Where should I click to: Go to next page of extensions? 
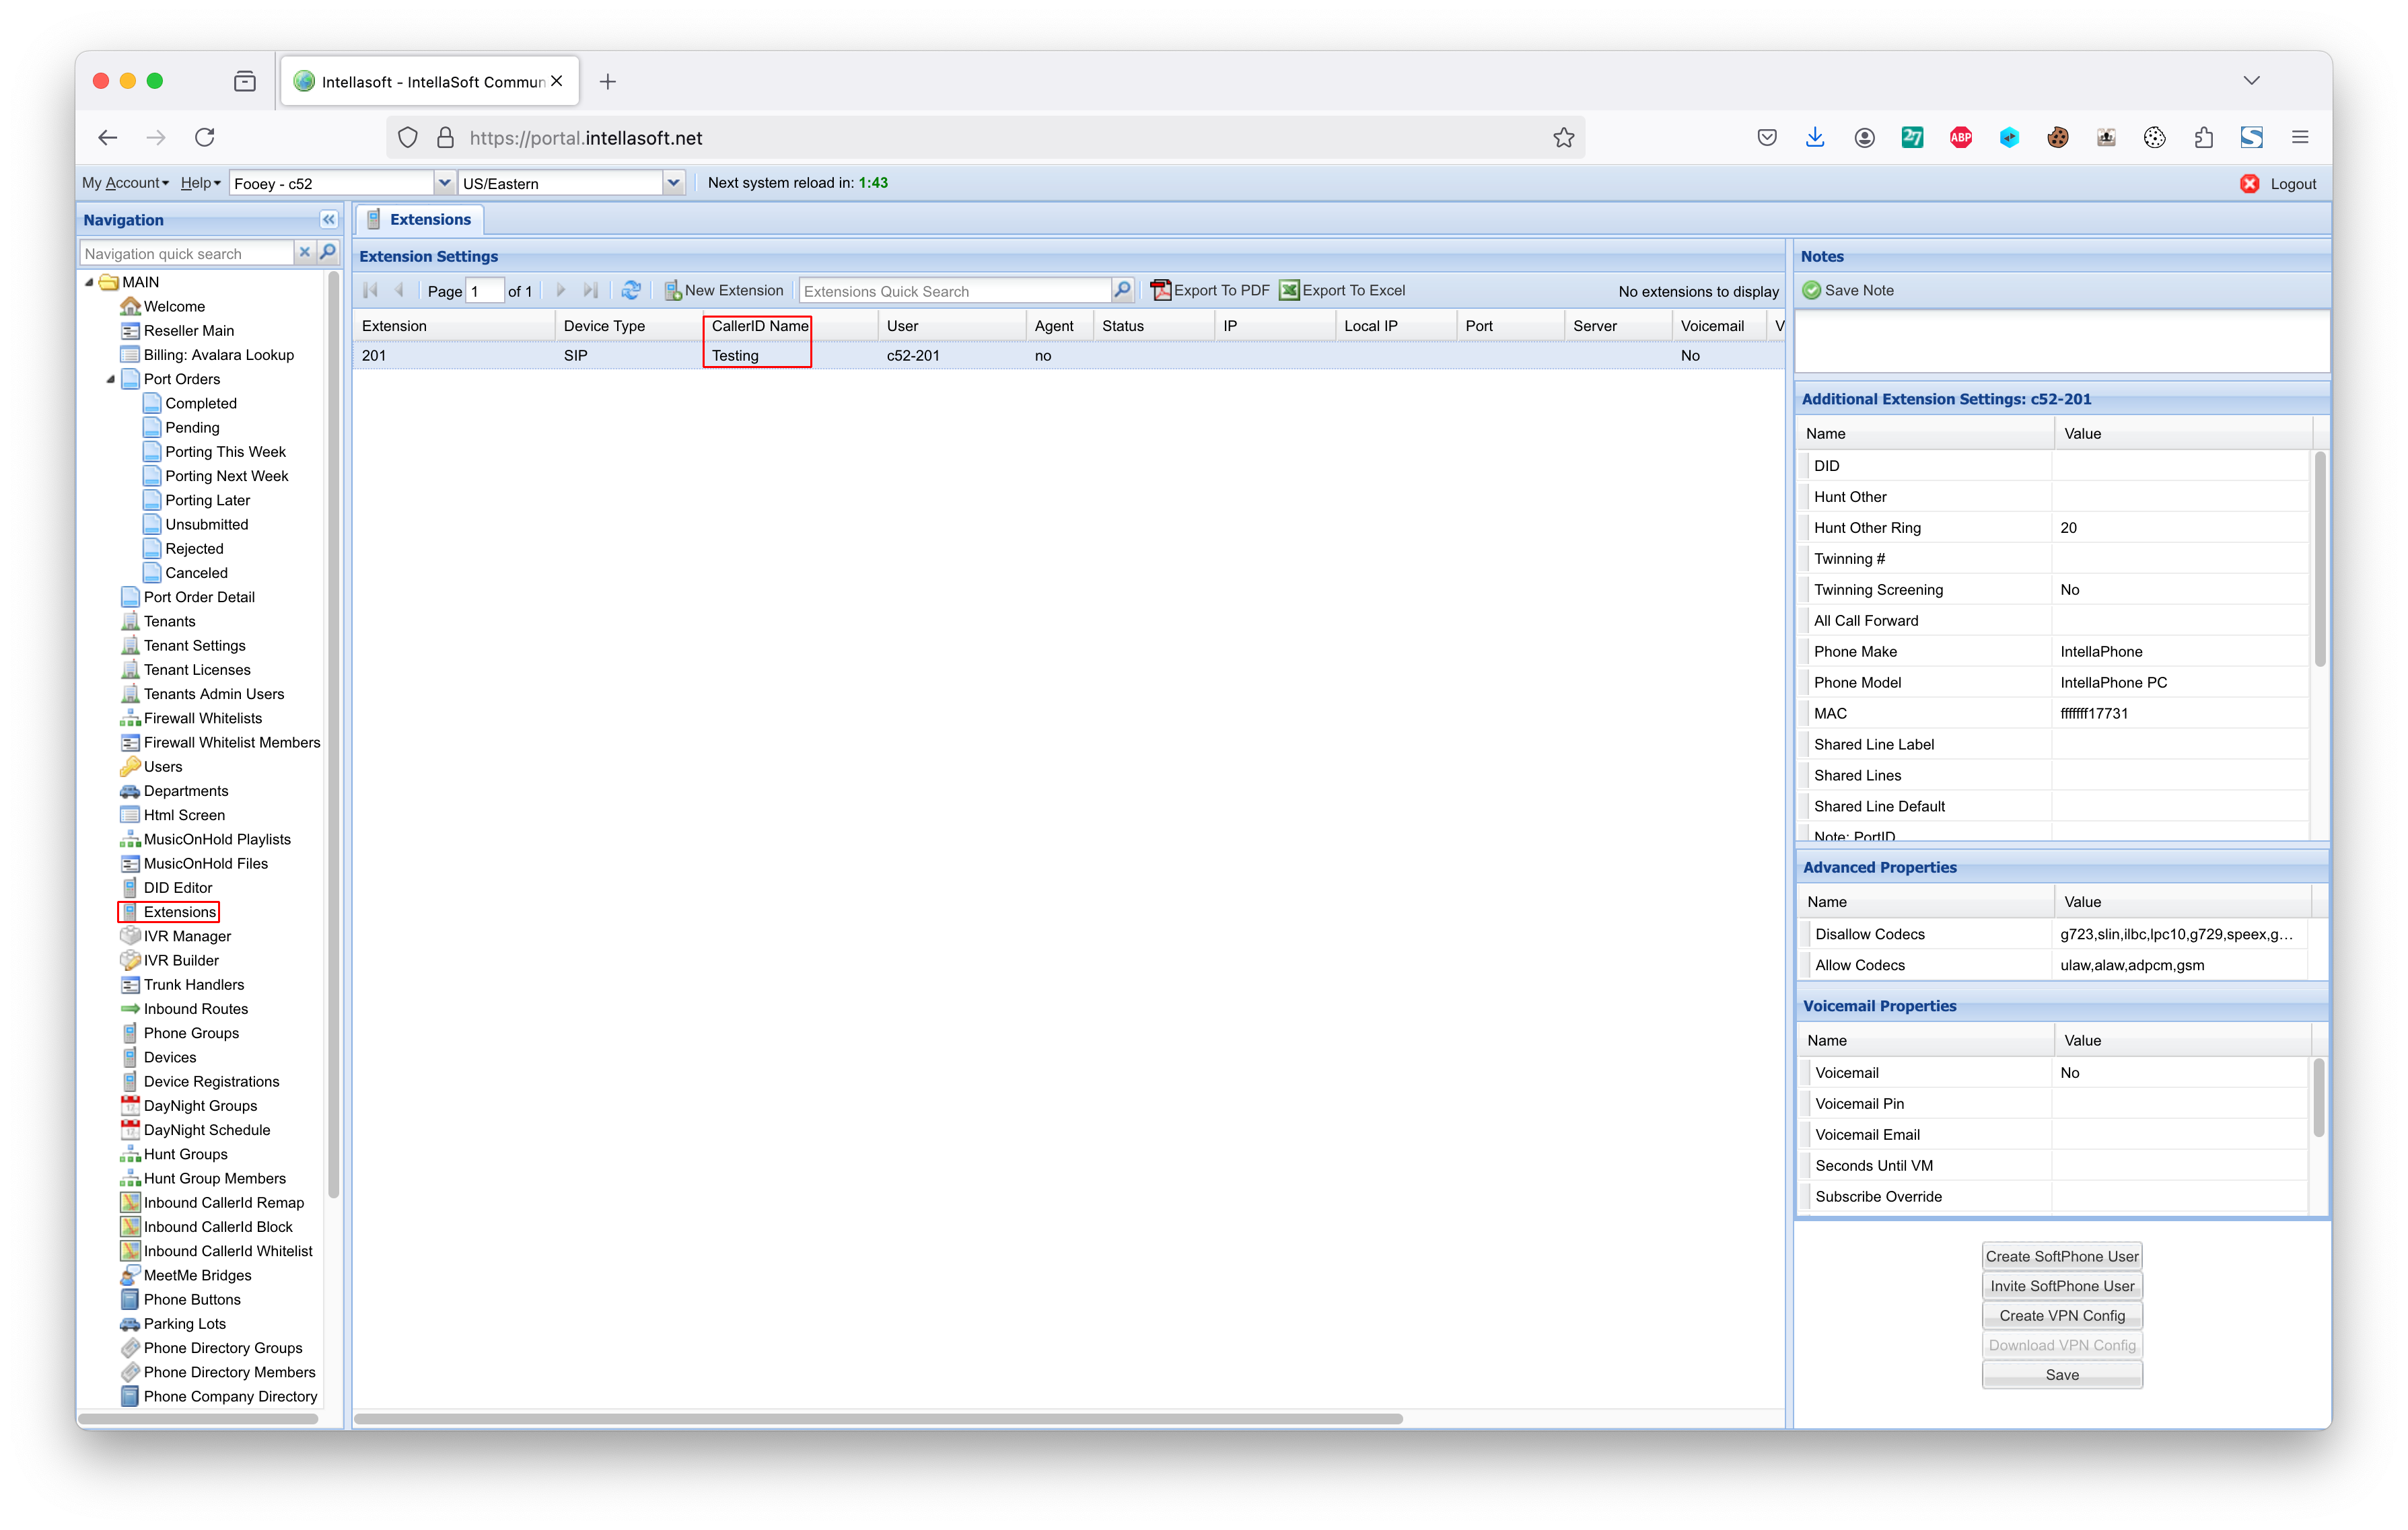pyautogui.click(x=560, y=290)
